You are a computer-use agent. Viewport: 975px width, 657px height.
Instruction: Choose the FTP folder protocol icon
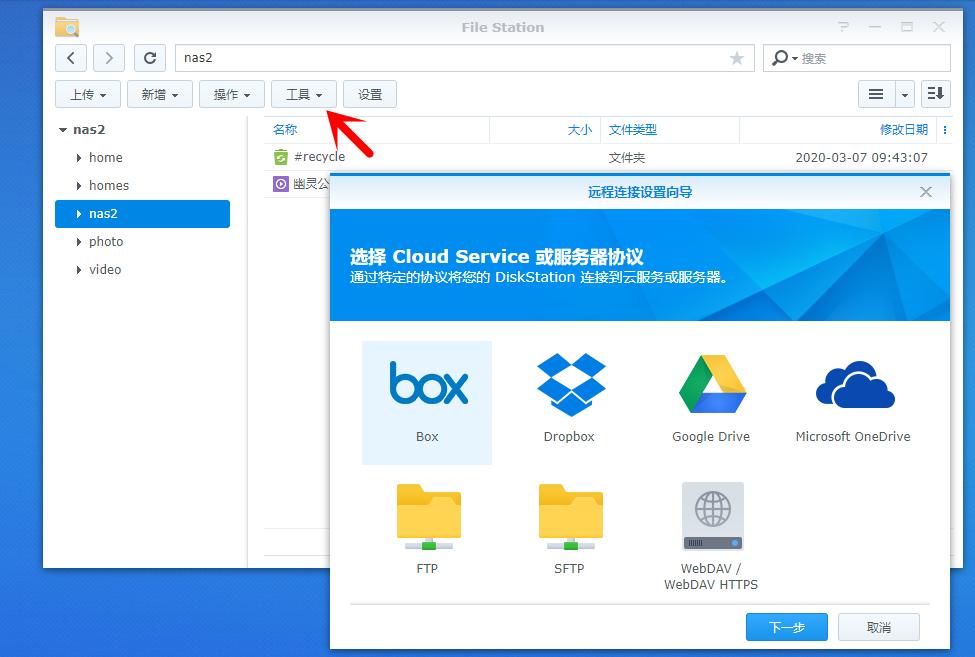point(428,517)
